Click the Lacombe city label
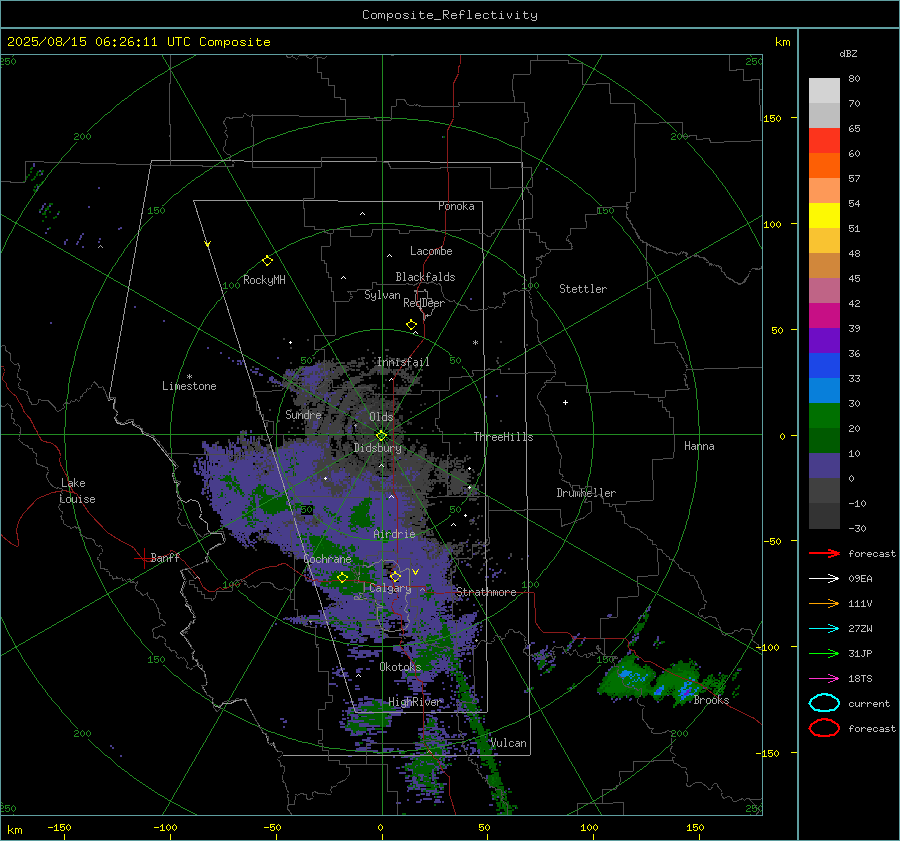Screen dimensions: 900x841 coord(431,251)
